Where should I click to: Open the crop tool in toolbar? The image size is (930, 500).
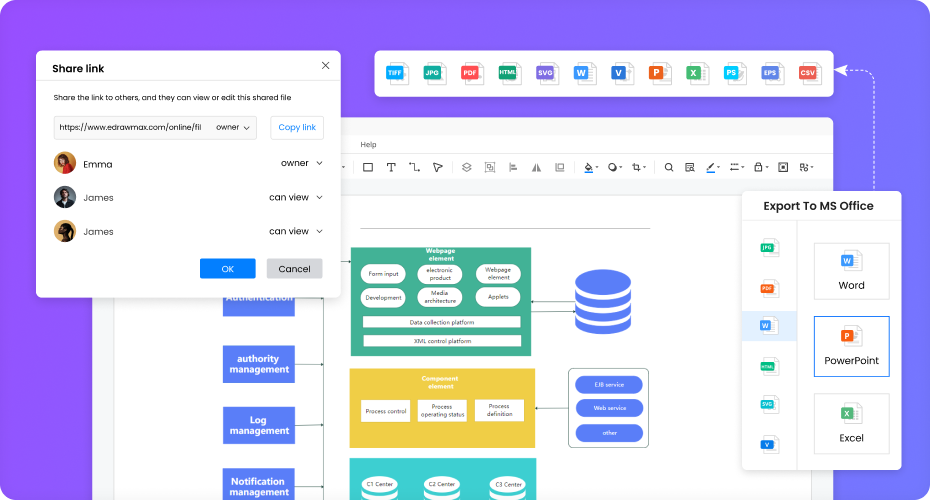point(638,167)
